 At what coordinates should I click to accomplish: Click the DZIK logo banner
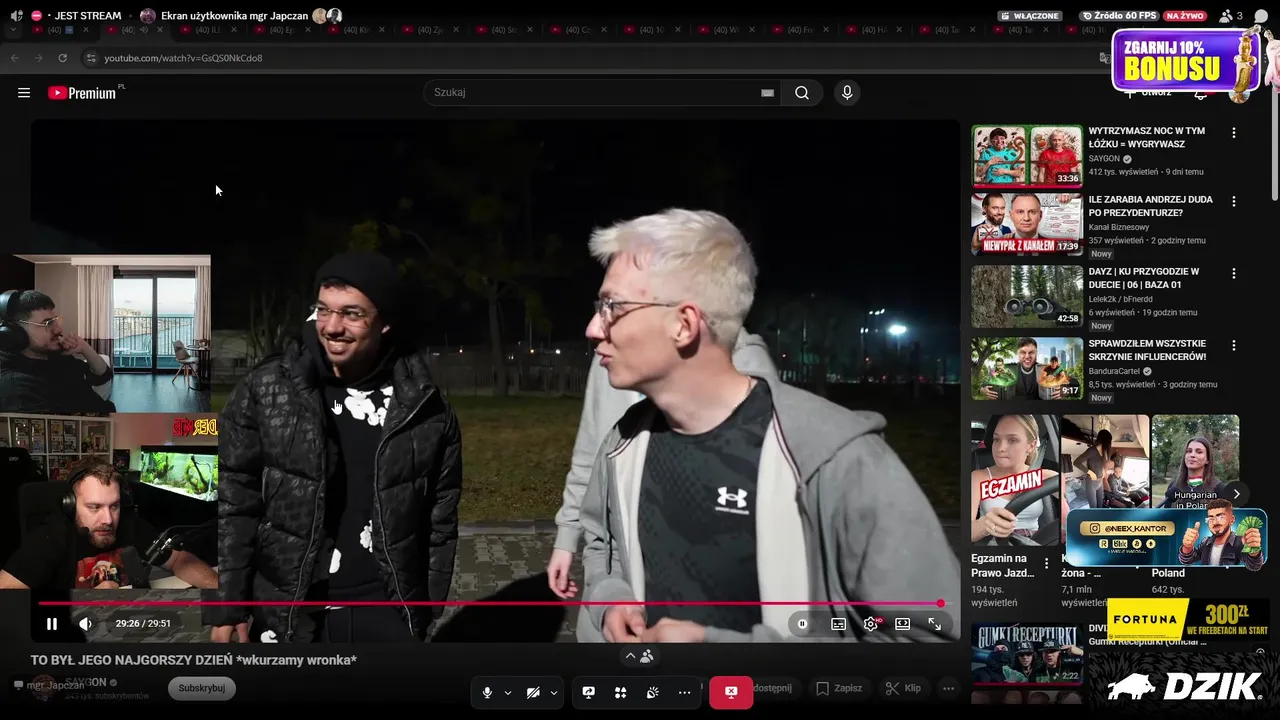click(x=1184, y=686)
